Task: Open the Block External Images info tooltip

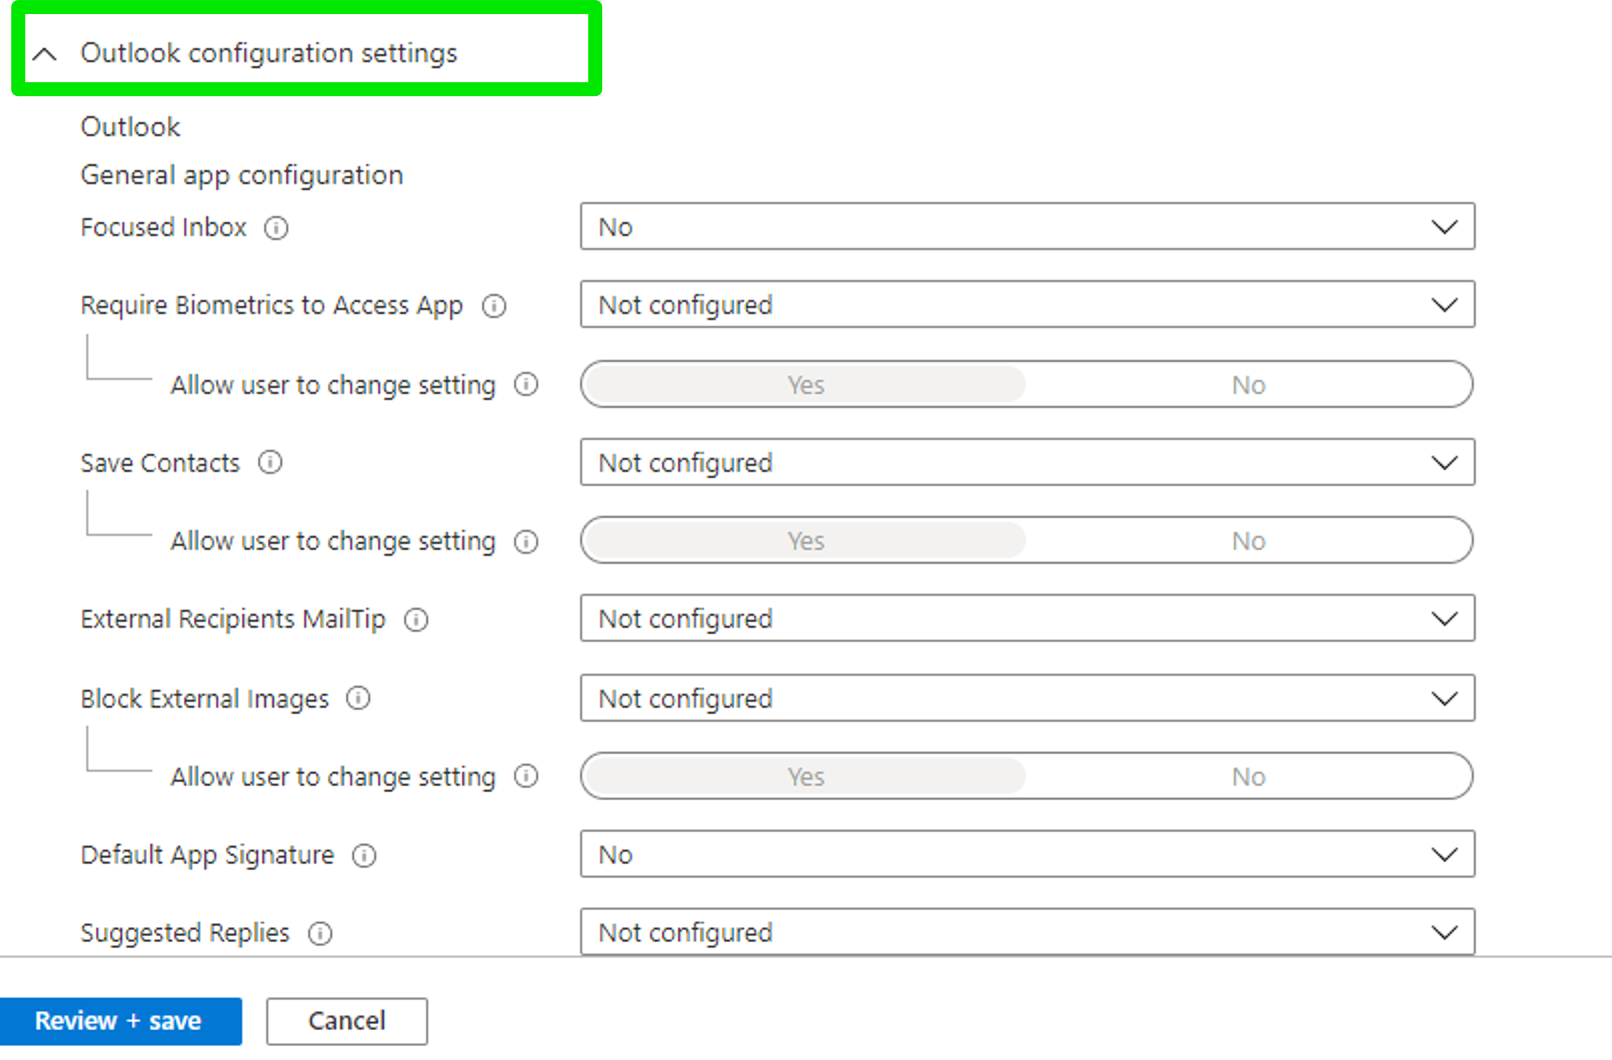Action: coord(357,699)
